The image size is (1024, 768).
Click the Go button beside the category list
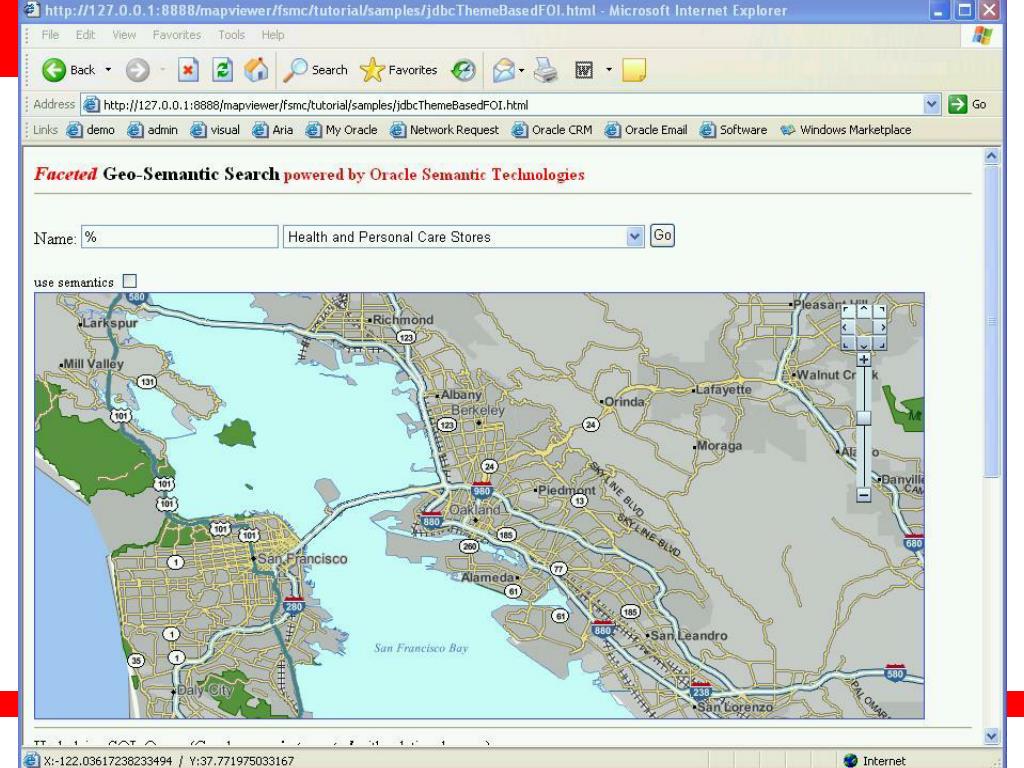pyautogui.click(x=662, y=236)
